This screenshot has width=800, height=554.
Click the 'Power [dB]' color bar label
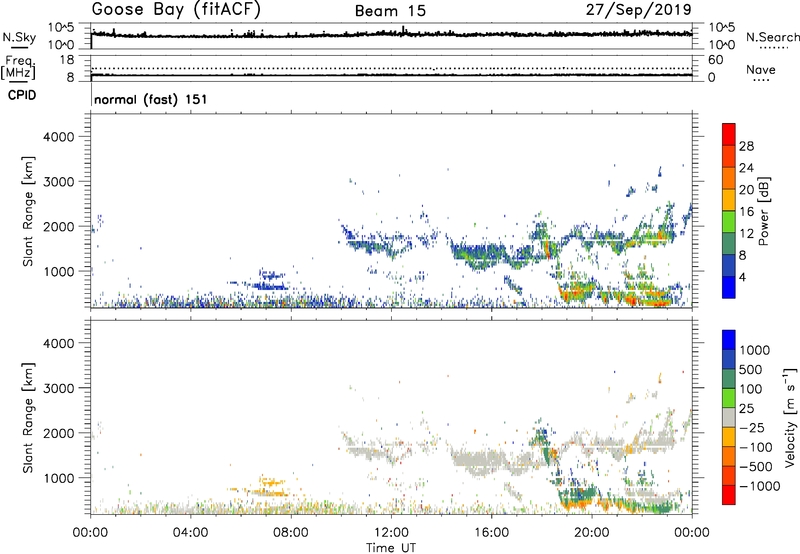pyautogui.click(x=763, y=211)
